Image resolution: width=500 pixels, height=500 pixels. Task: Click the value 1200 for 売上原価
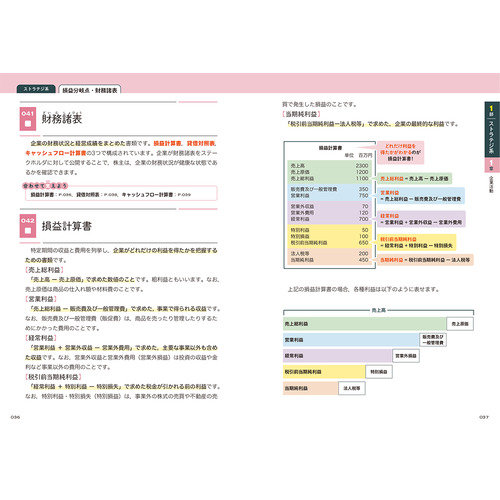pos(362,172)
